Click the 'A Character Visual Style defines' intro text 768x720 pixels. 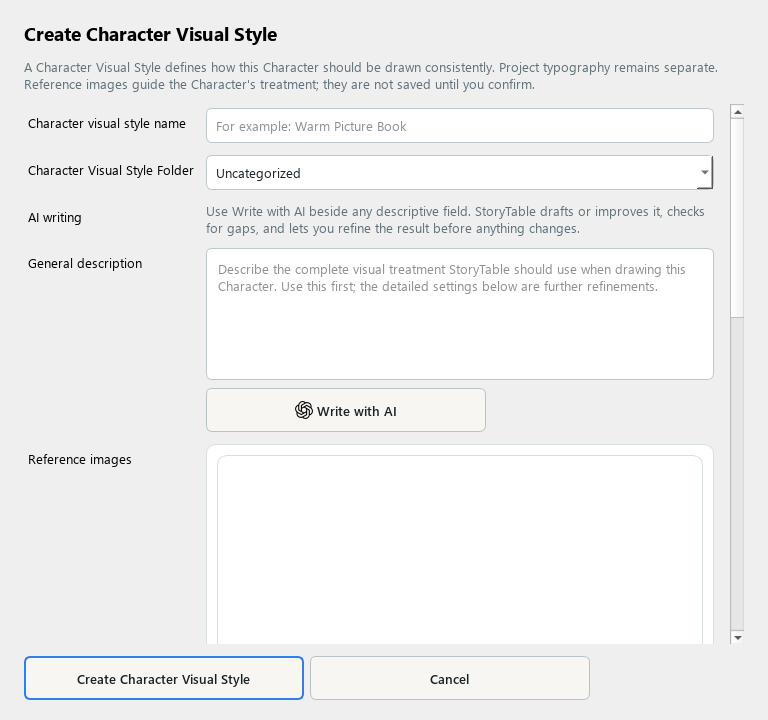pos(371,76)
